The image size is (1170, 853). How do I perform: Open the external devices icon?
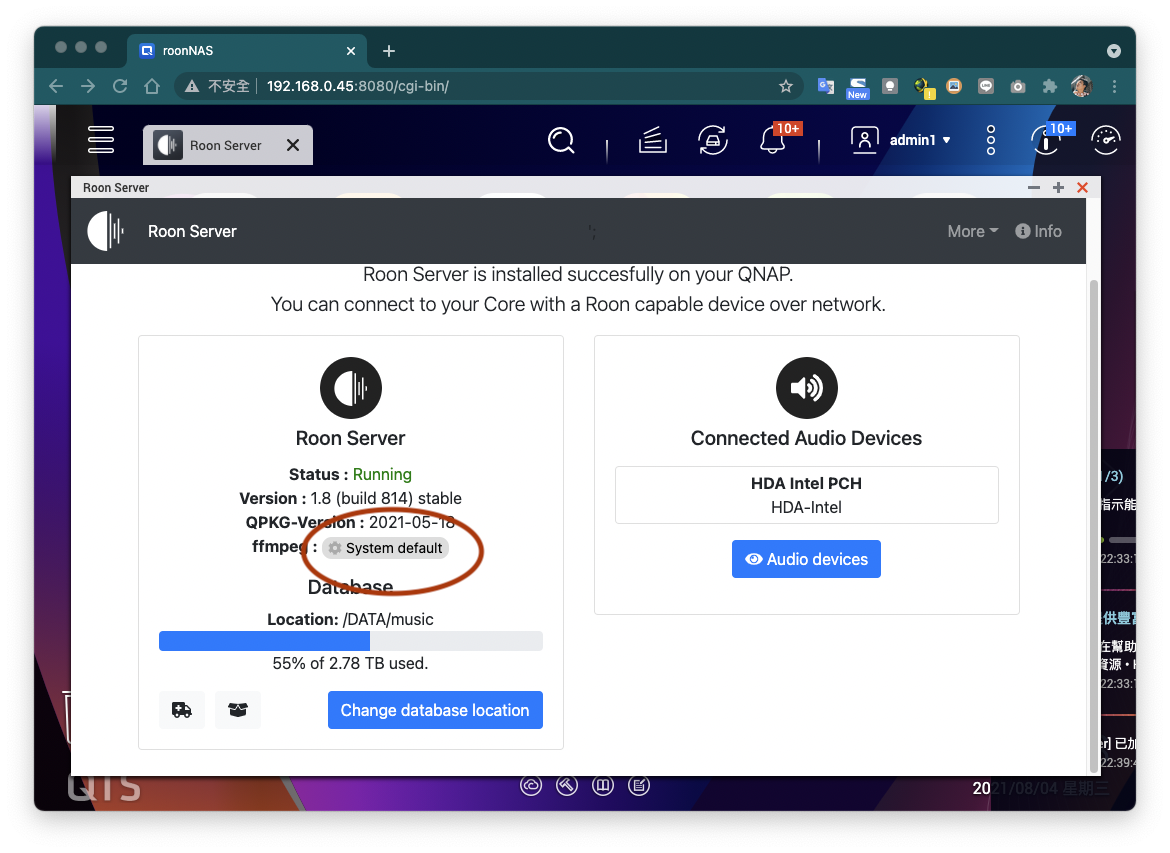713,140
